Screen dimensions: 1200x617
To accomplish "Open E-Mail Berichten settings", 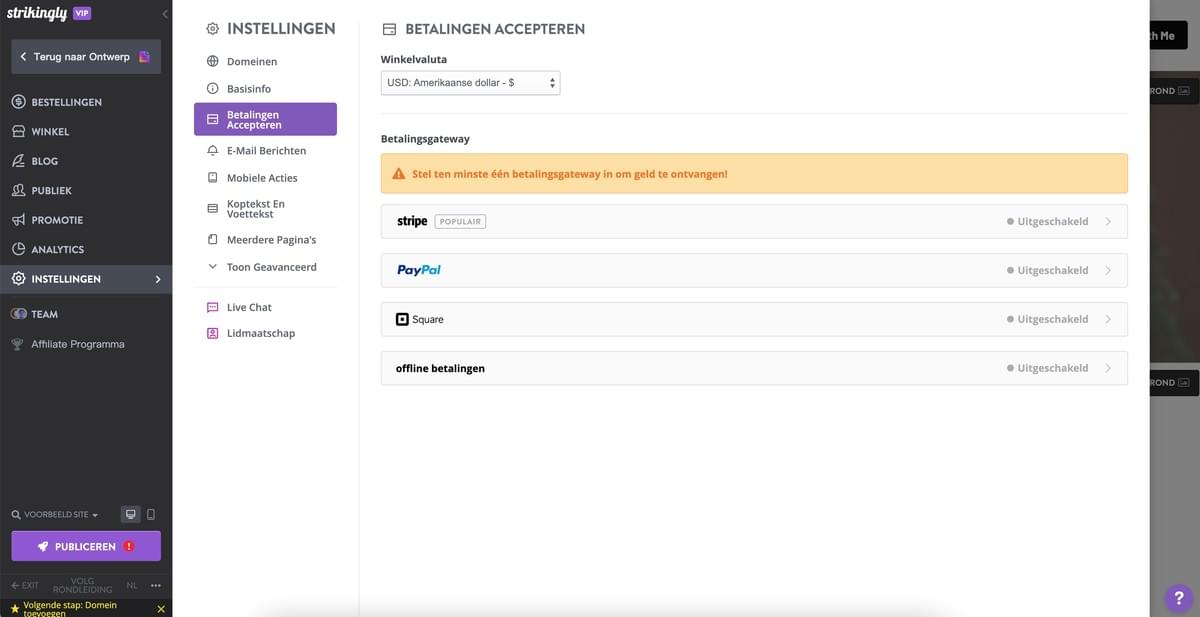I will [265, 151].
